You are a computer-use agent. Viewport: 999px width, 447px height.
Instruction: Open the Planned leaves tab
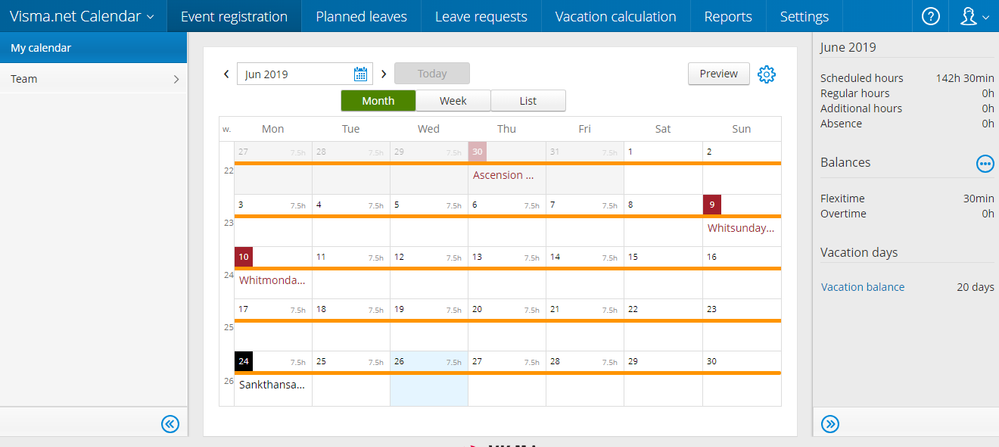click(361, 16)
